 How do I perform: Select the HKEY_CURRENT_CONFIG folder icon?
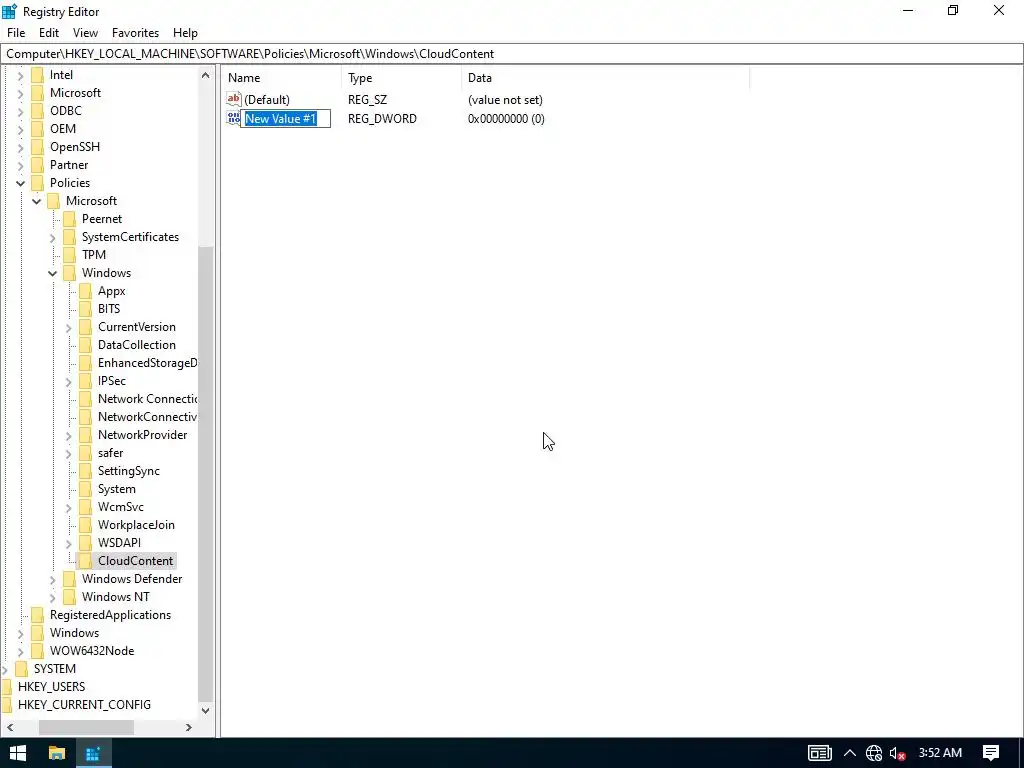(x=7, y=705)
